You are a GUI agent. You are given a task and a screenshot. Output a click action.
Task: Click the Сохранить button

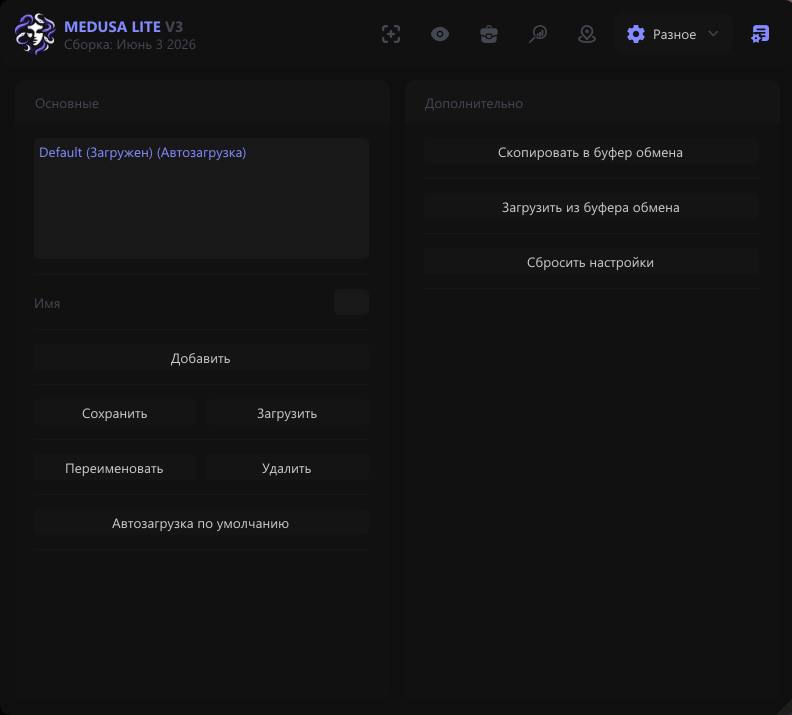(x=115, y=414)
